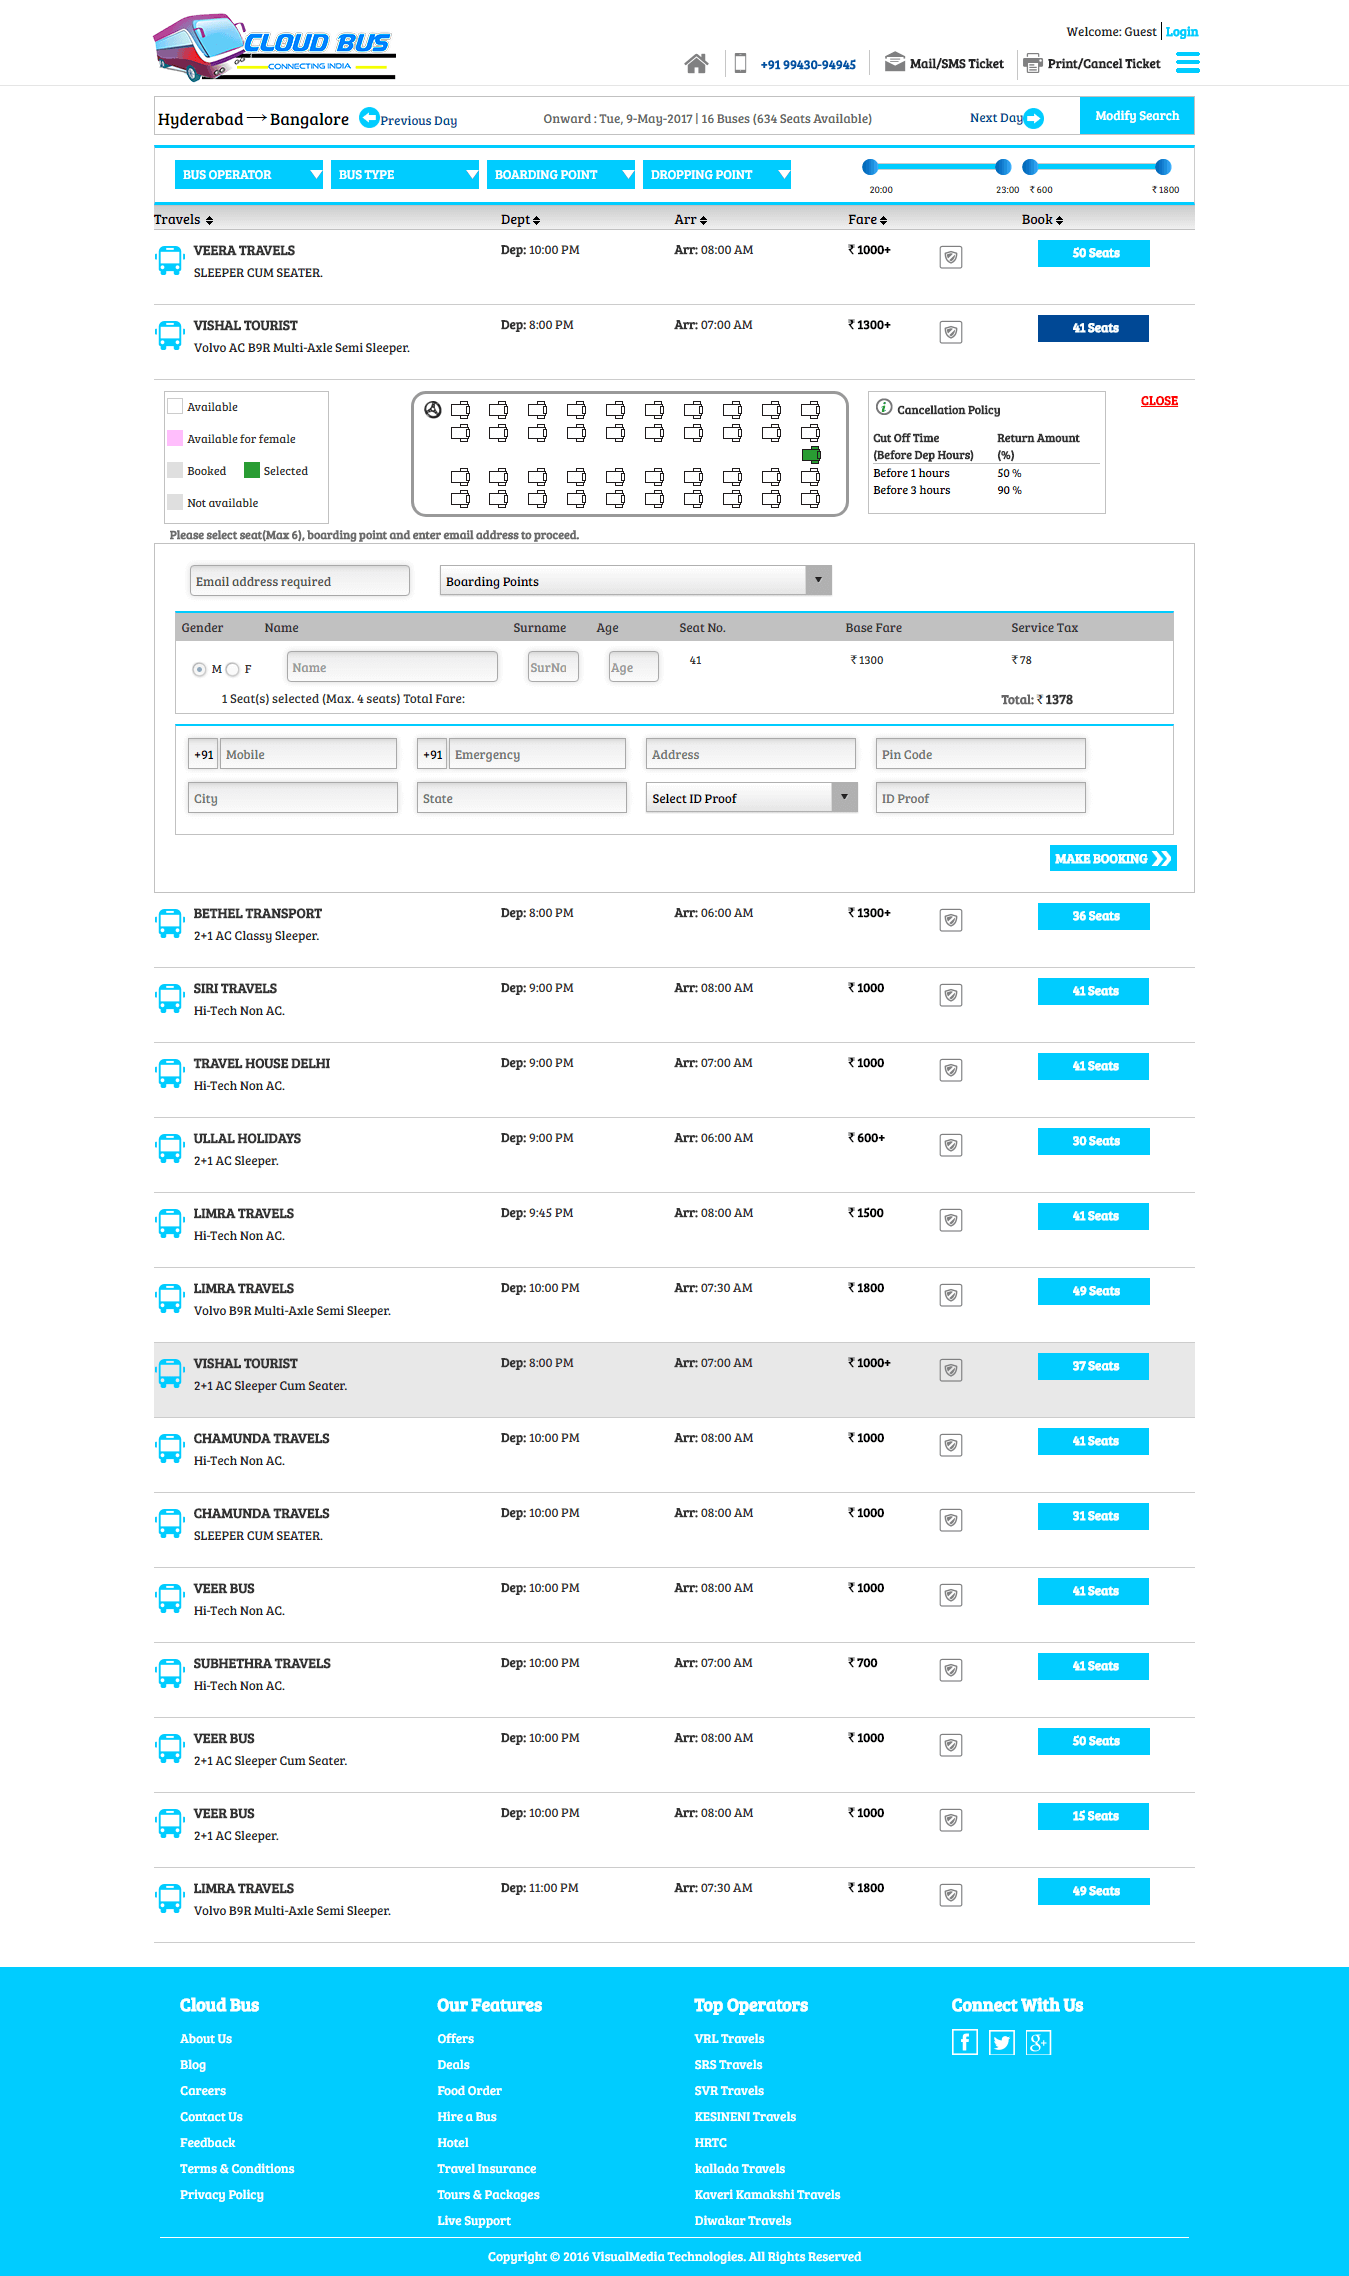The height and width of the screenshot is (2276, 1349).
Task: Click the Print/Cancel Ticket menu item
Action: pyautogui.click(x=1104, y=64)
